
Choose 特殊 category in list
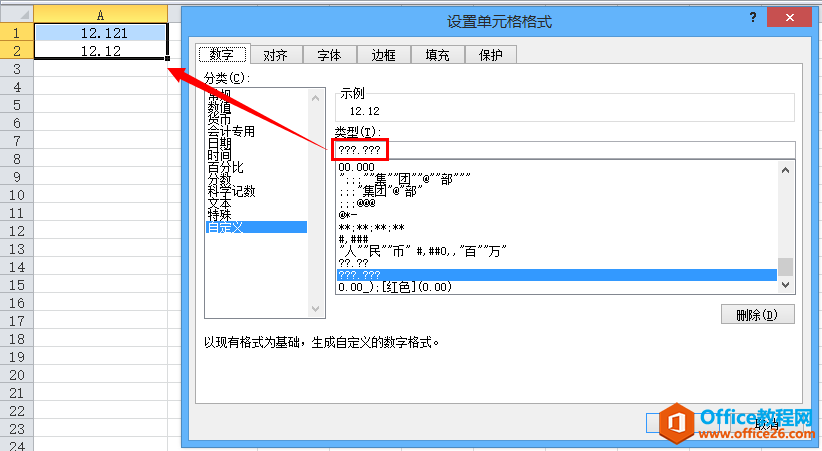220,215
